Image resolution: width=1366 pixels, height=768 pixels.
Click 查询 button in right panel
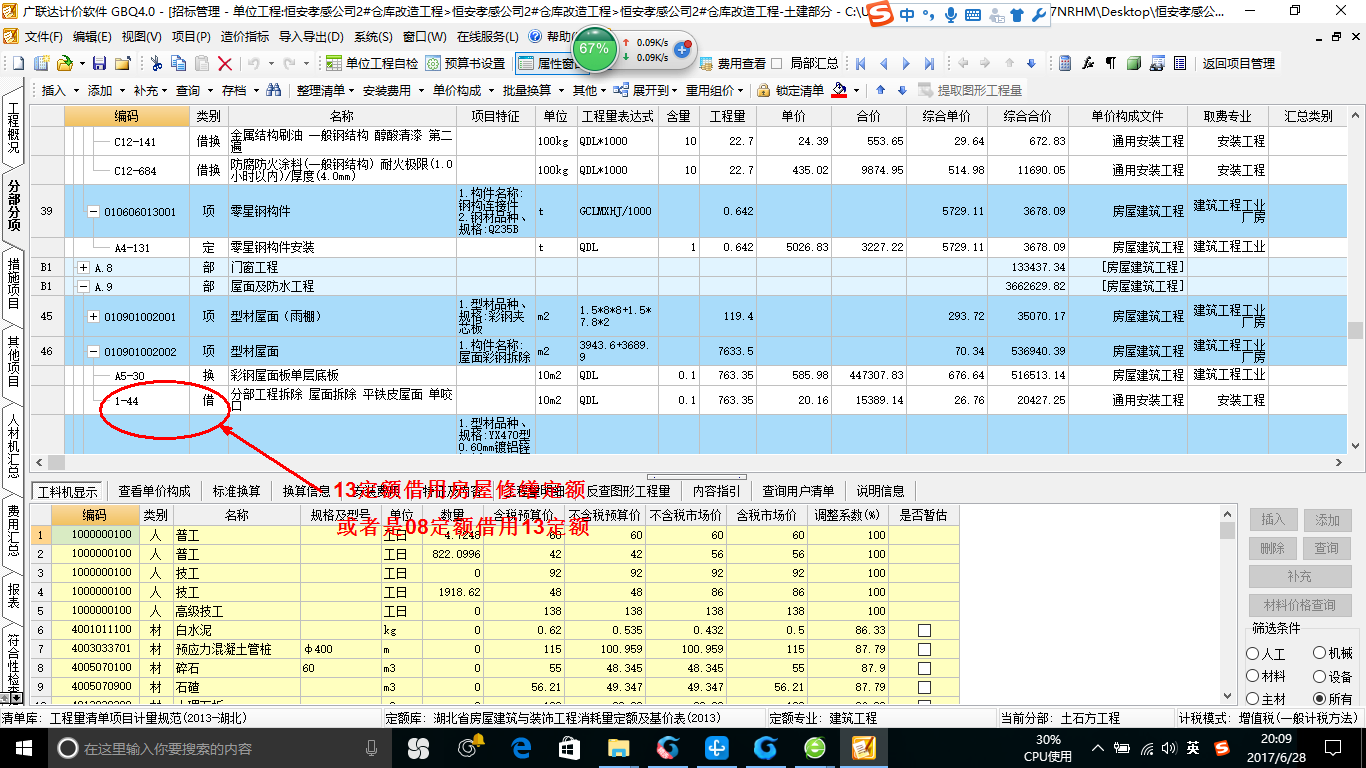click(x=1327, y=548)
